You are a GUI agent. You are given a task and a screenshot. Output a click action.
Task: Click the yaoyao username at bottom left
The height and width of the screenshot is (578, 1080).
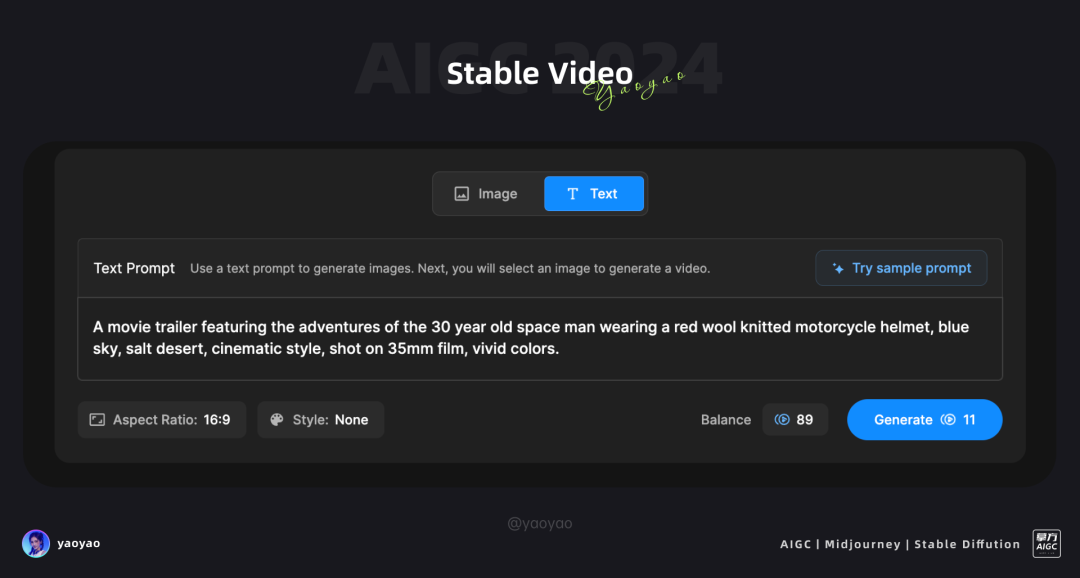pyautogui.click(x=79, y=544)
